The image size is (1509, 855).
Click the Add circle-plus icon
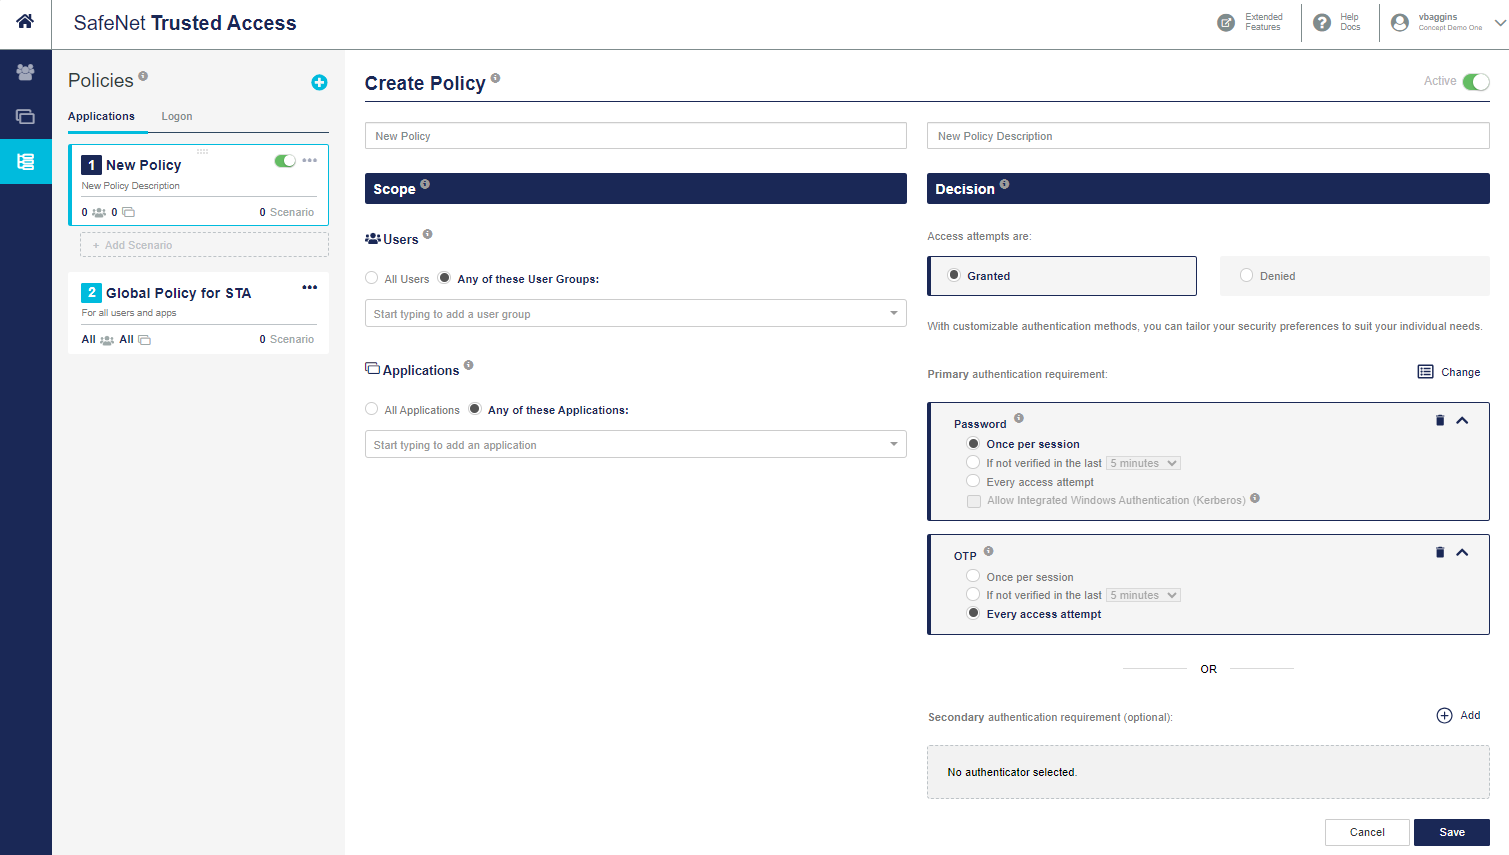(x=1444, y=715)
